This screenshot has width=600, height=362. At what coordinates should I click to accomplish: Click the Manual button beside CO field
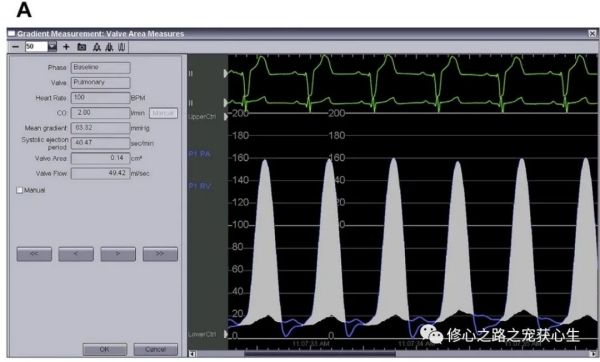point(163,113)
